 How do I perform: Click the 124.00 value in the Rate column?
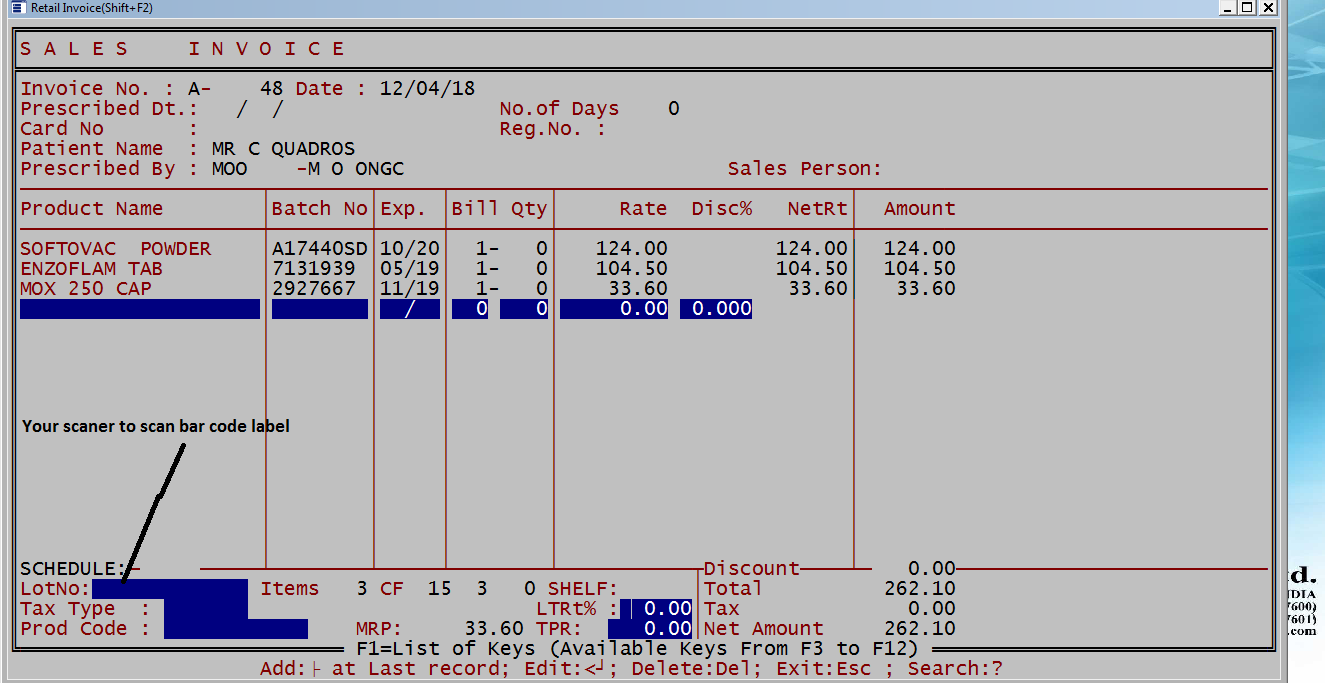(632, 249)
